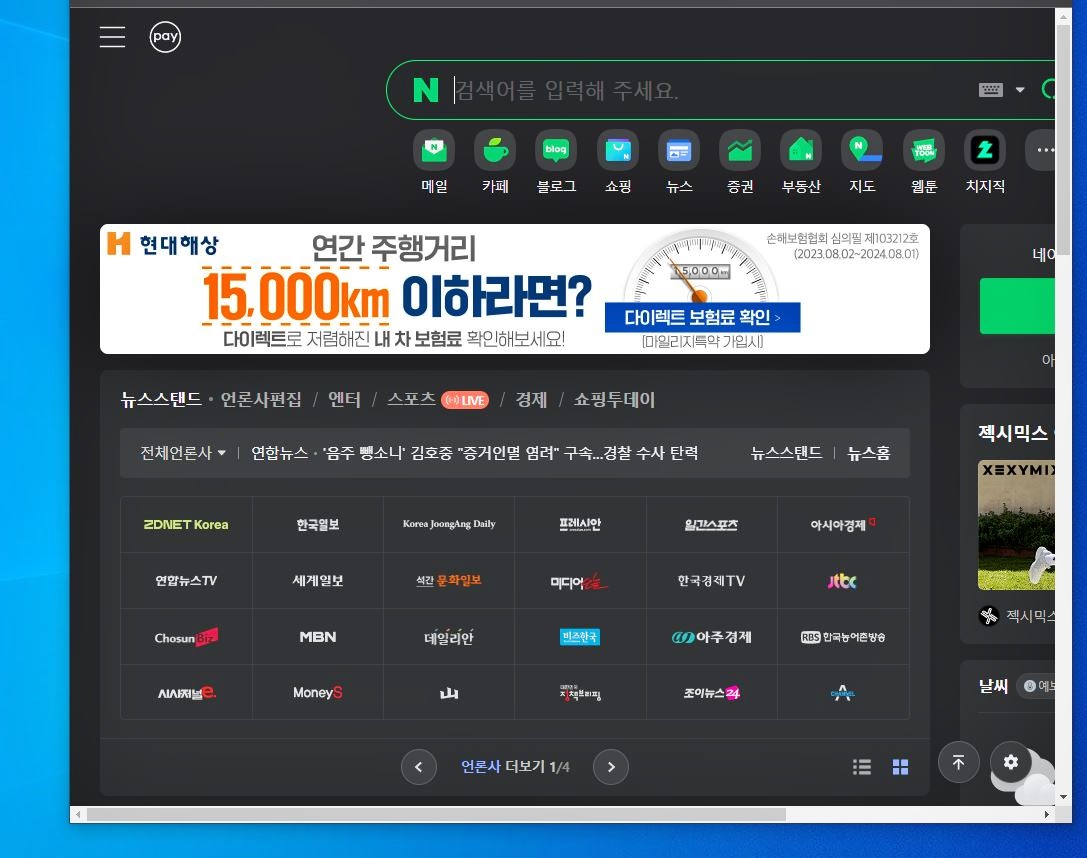Screen dimensions: 1087x858
Task: Select the 스포츠 LIVE tab
Action: coord(437,399)
